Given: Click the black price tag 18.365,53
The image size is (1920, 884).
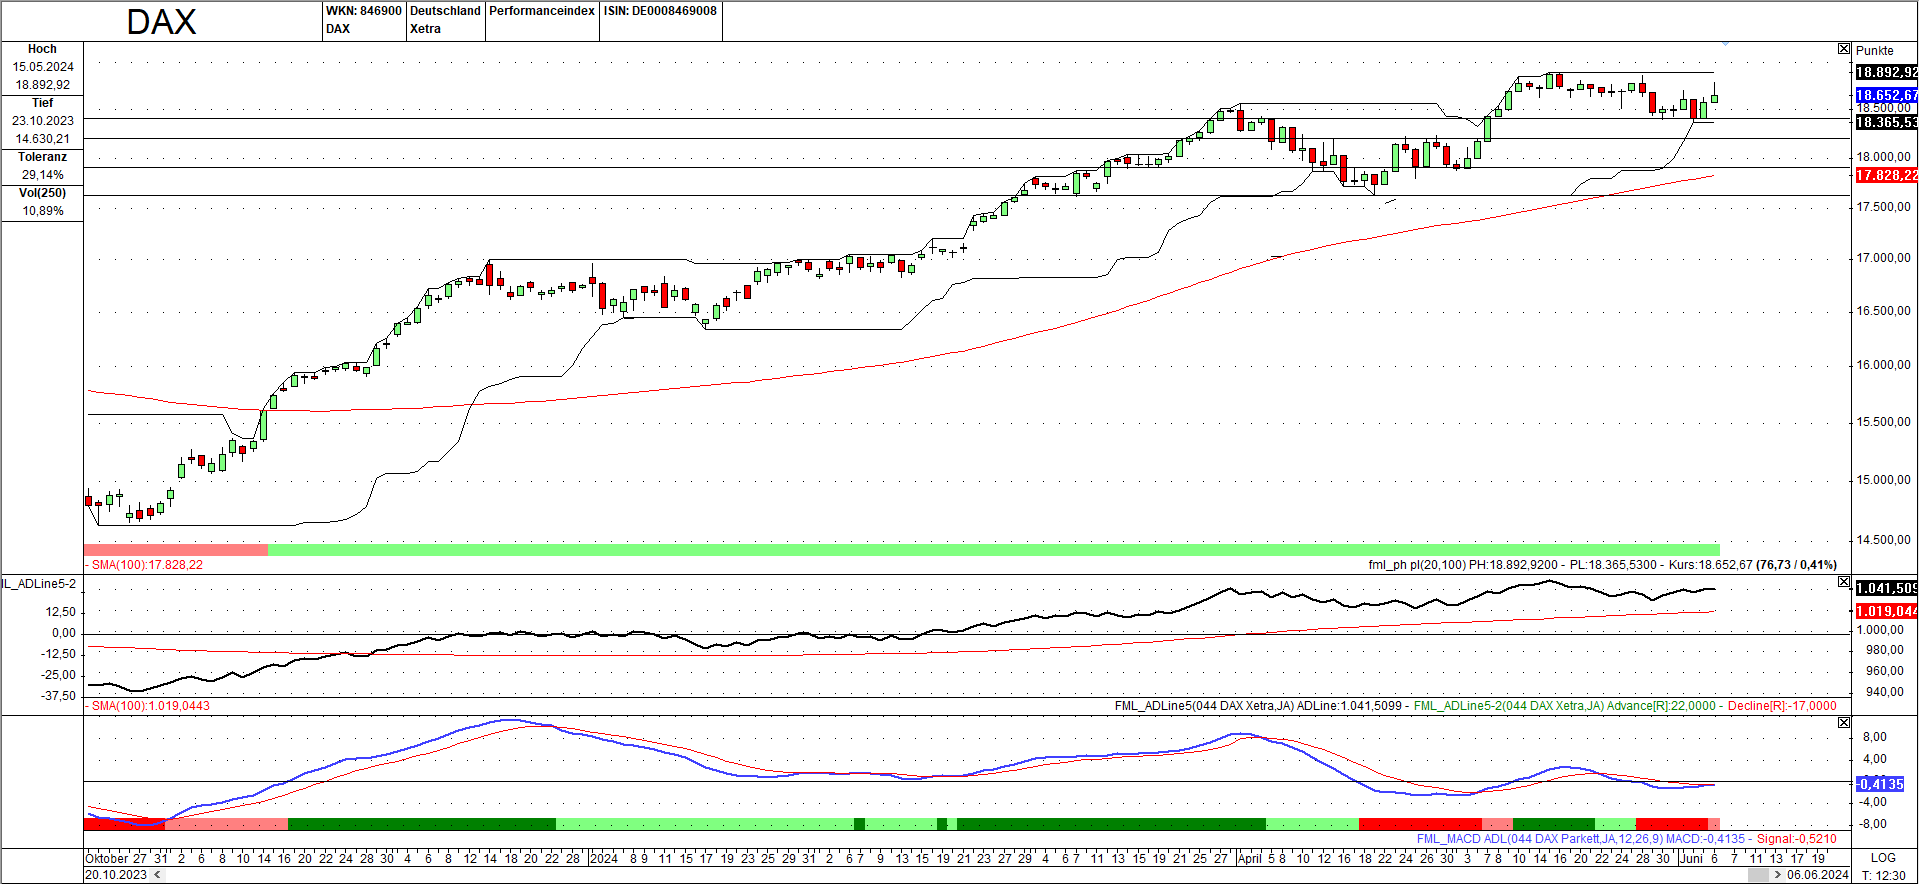Looking at the screenshot, I should click(1886, 122).
